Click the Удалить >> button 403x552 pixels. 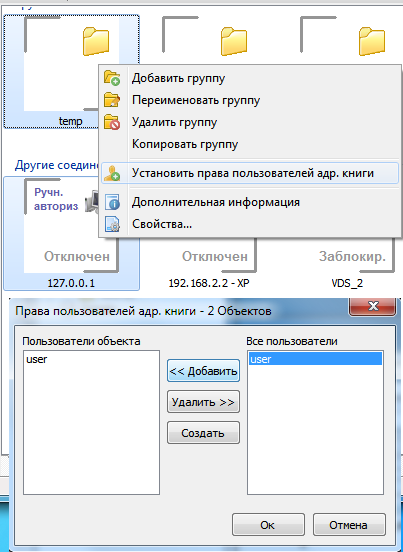coord(203,402)
